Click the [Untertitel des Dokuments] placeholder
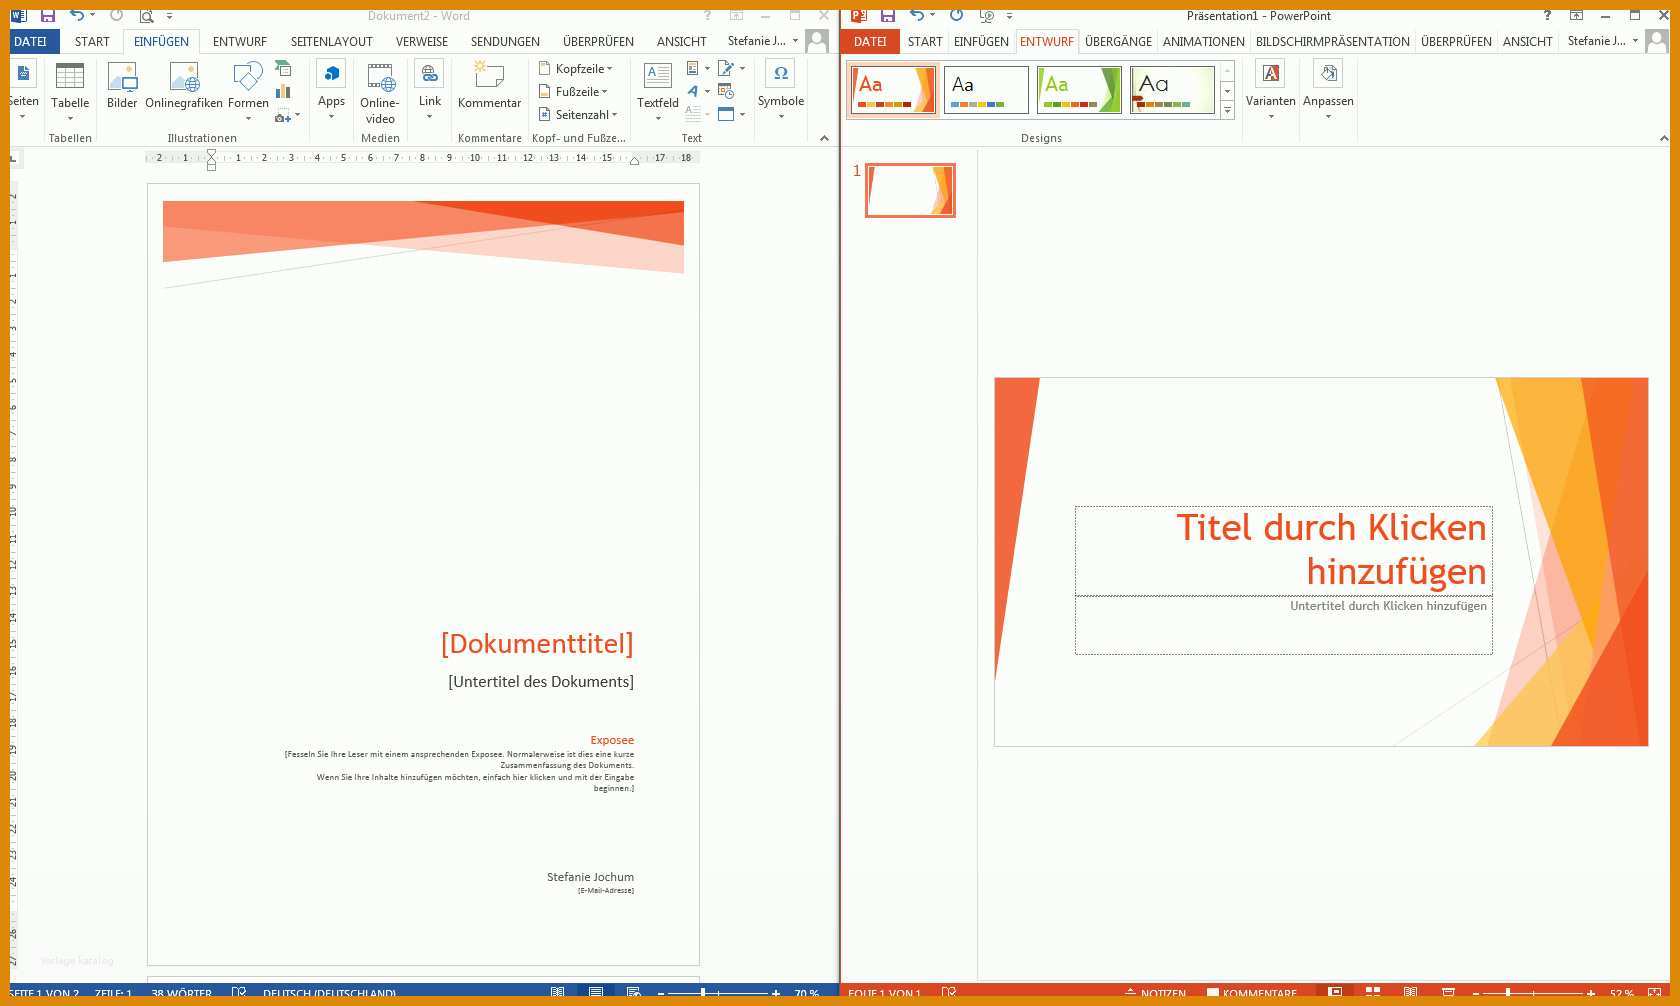 [541, 682]
